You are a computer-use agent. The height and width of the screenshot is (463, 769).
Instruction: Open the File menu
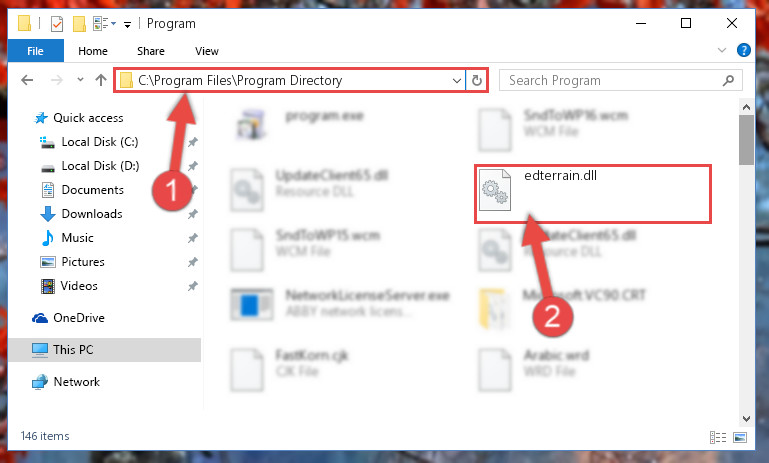pos(35,51)
